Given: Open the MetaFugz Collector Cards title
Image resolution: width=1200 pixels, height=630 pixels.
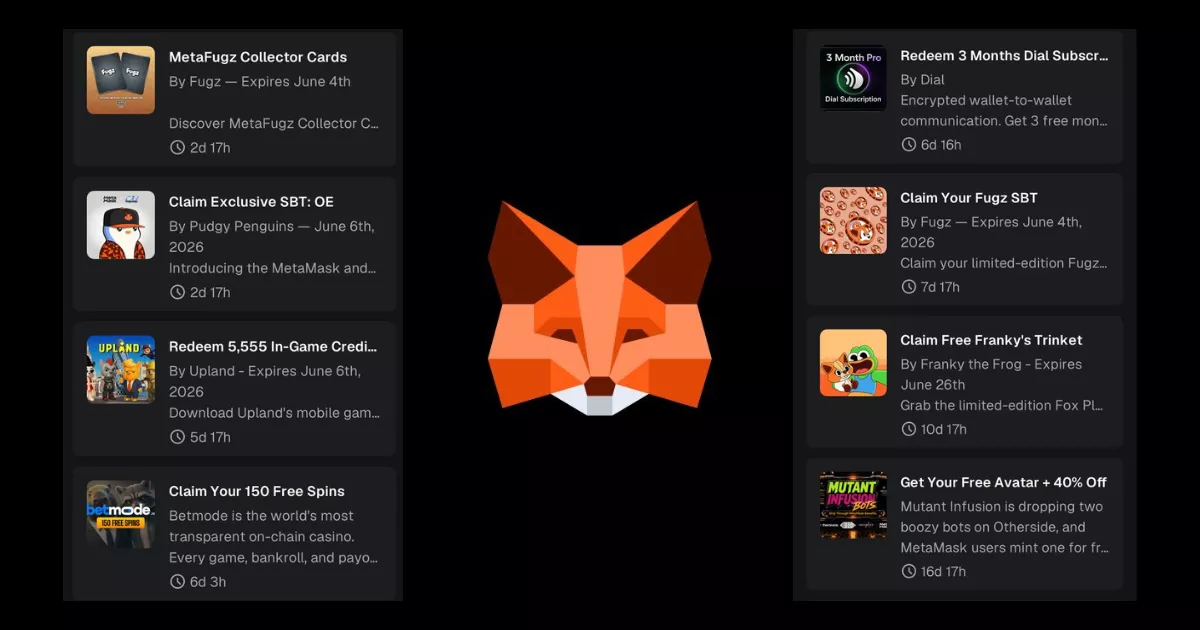Looking at the screenshot, I should point(258,57).
